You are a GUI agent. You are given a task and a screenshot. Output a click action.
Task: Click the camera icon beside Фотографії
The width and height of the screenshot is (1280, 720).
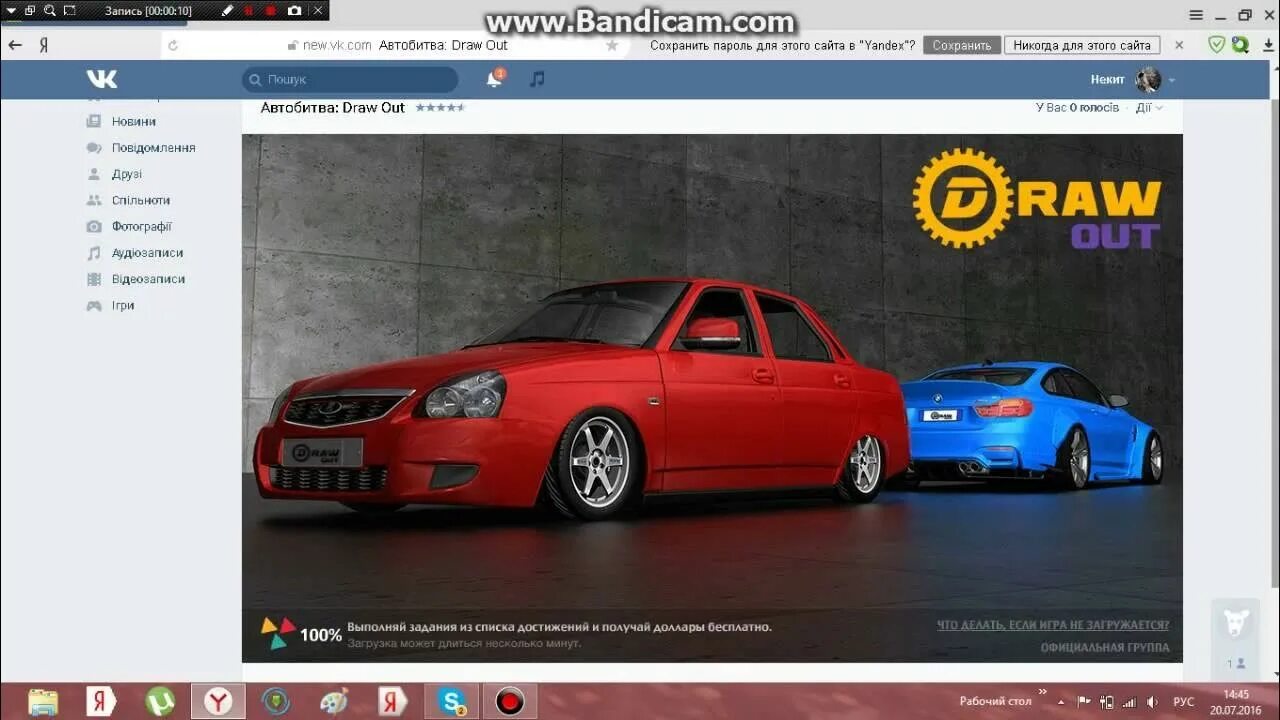[x=94, y=227]
